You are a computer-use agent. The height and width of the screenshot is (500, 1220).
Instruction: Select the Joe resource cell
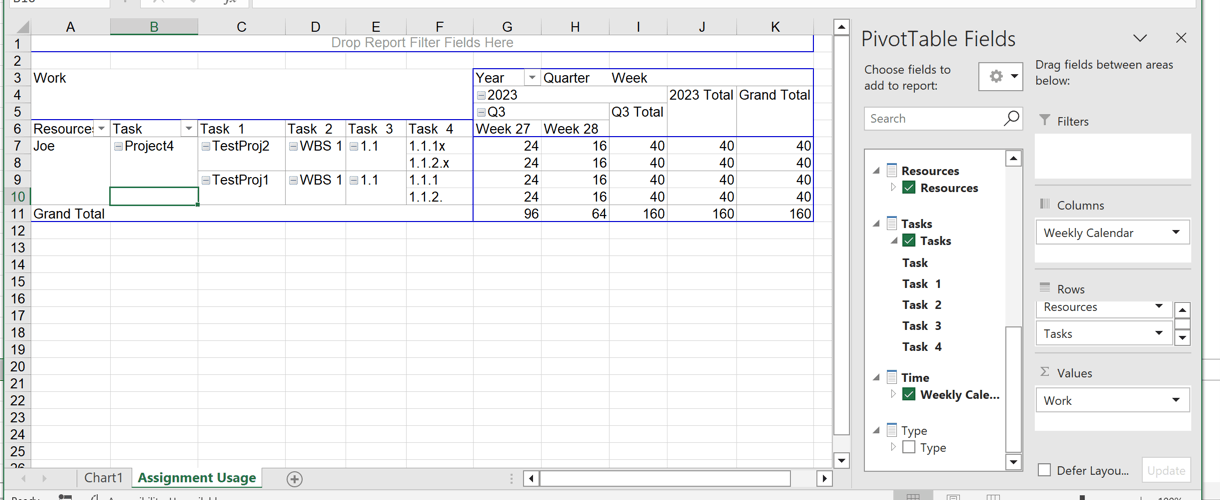70,146
